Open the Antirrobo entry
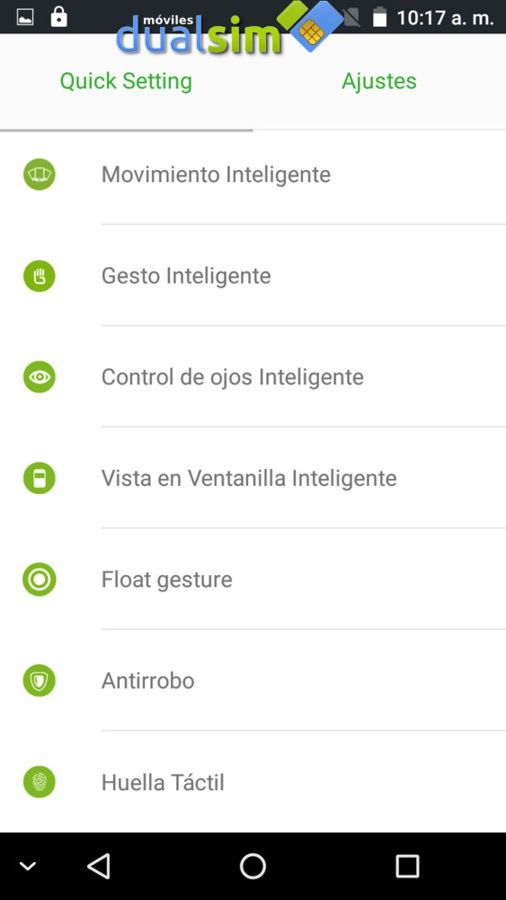 click(x=253, y=681)
